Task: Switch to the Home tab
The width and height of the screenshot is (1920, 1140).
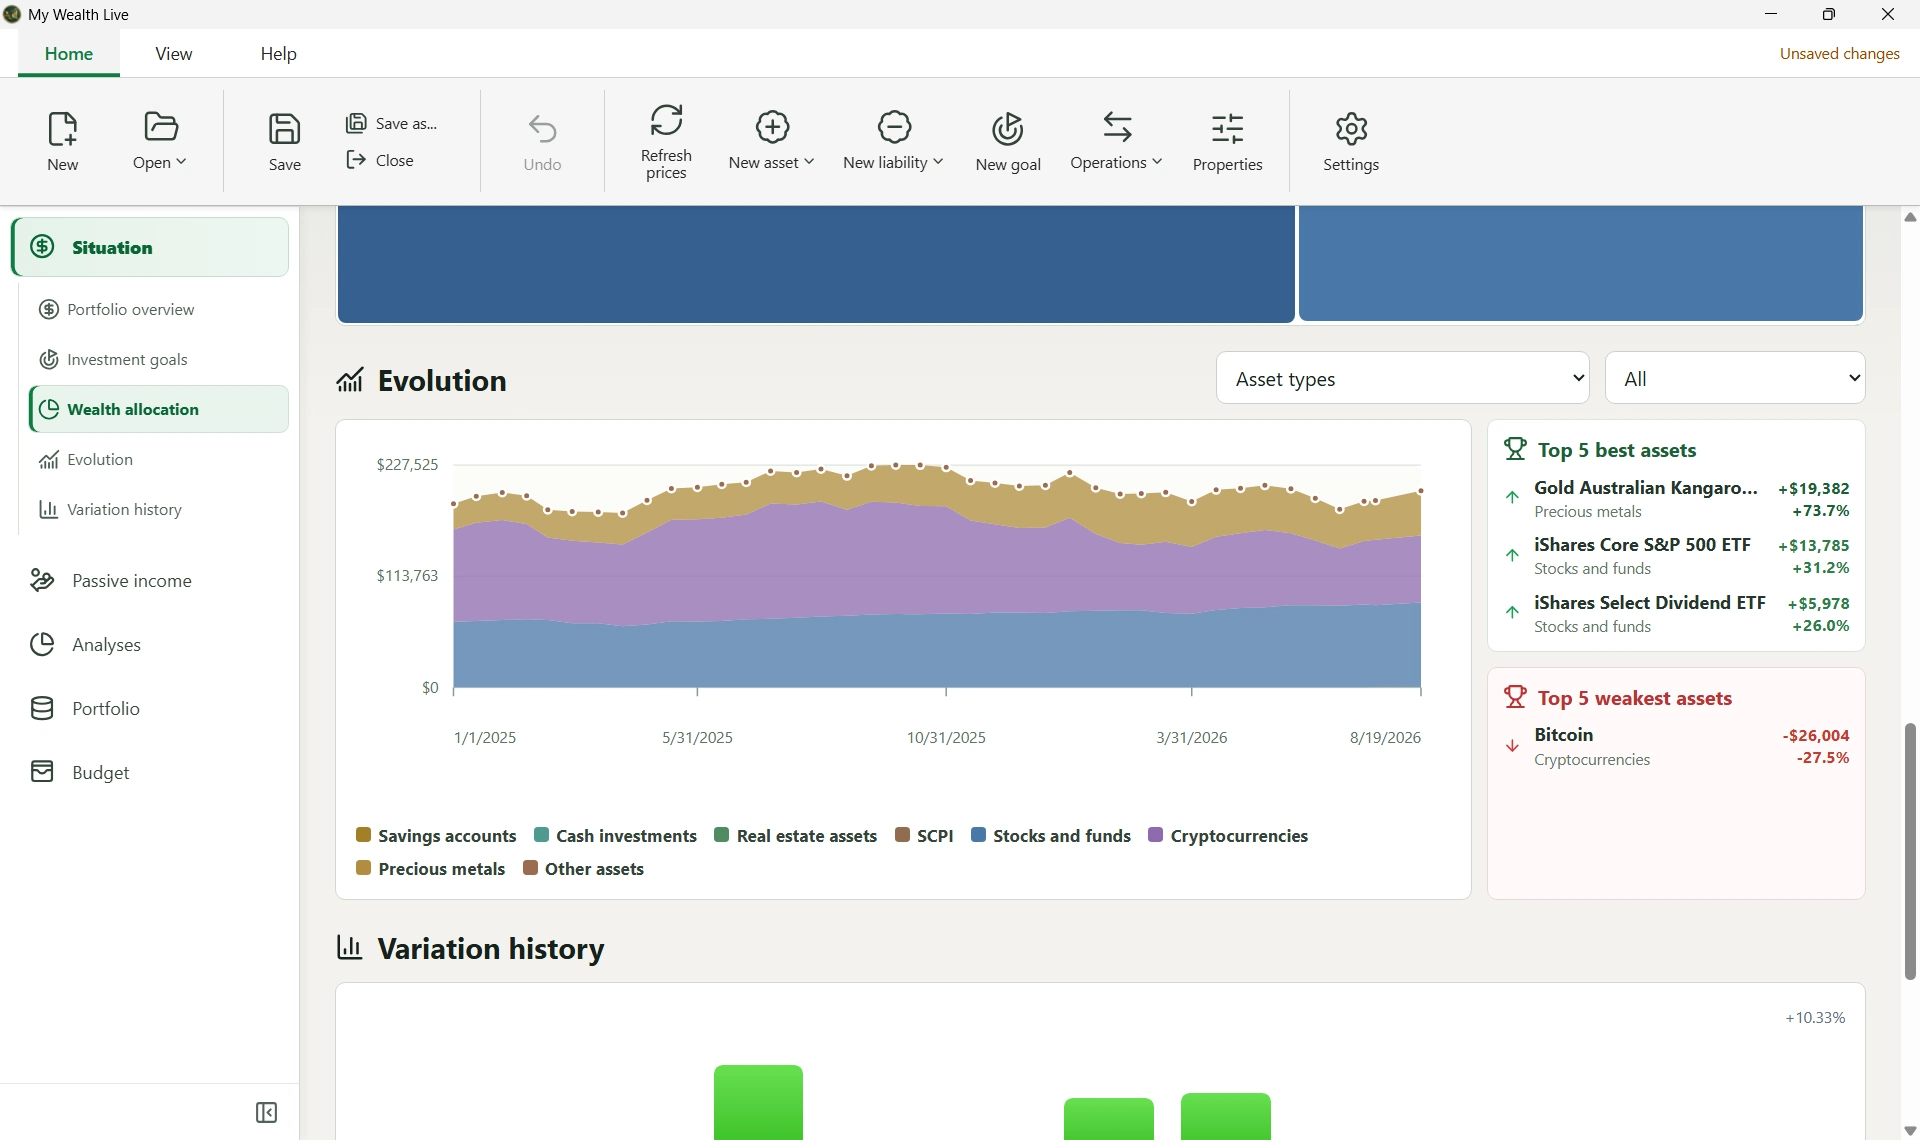Action: (x=69, y=54)
